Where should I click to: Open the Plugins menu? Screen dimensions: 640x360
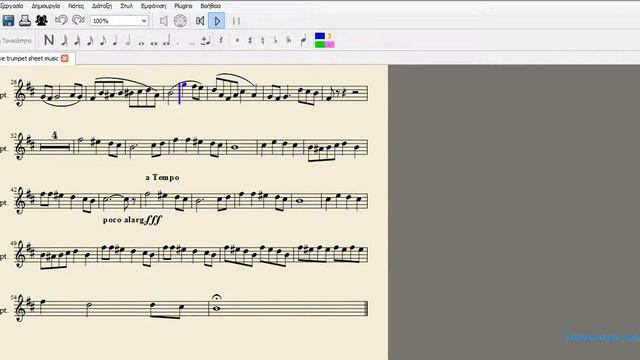[183, 6]
